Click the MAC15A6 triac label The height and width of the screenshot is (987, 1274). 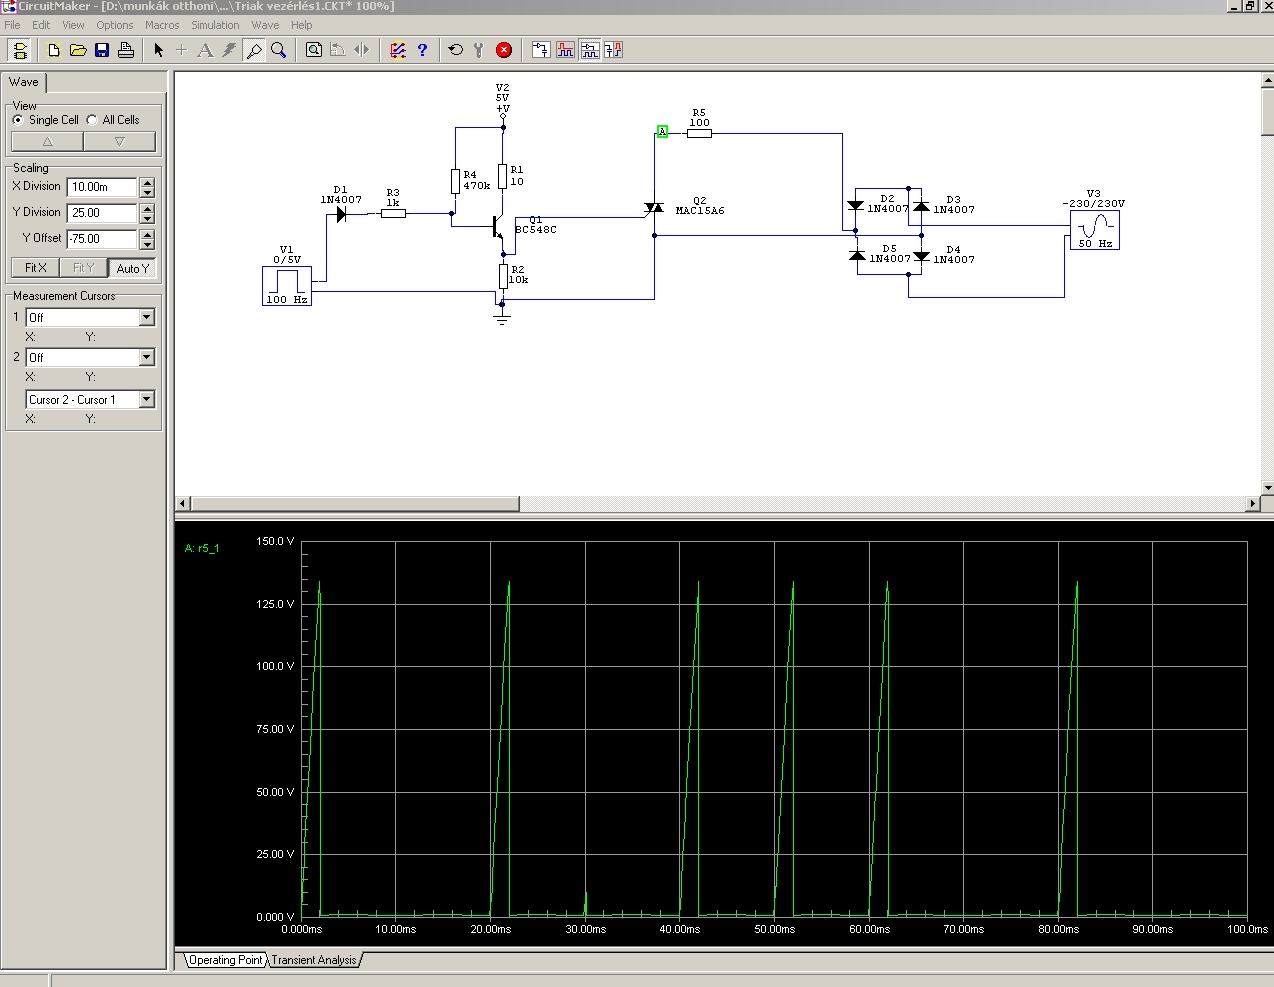(x=700, y=211)
